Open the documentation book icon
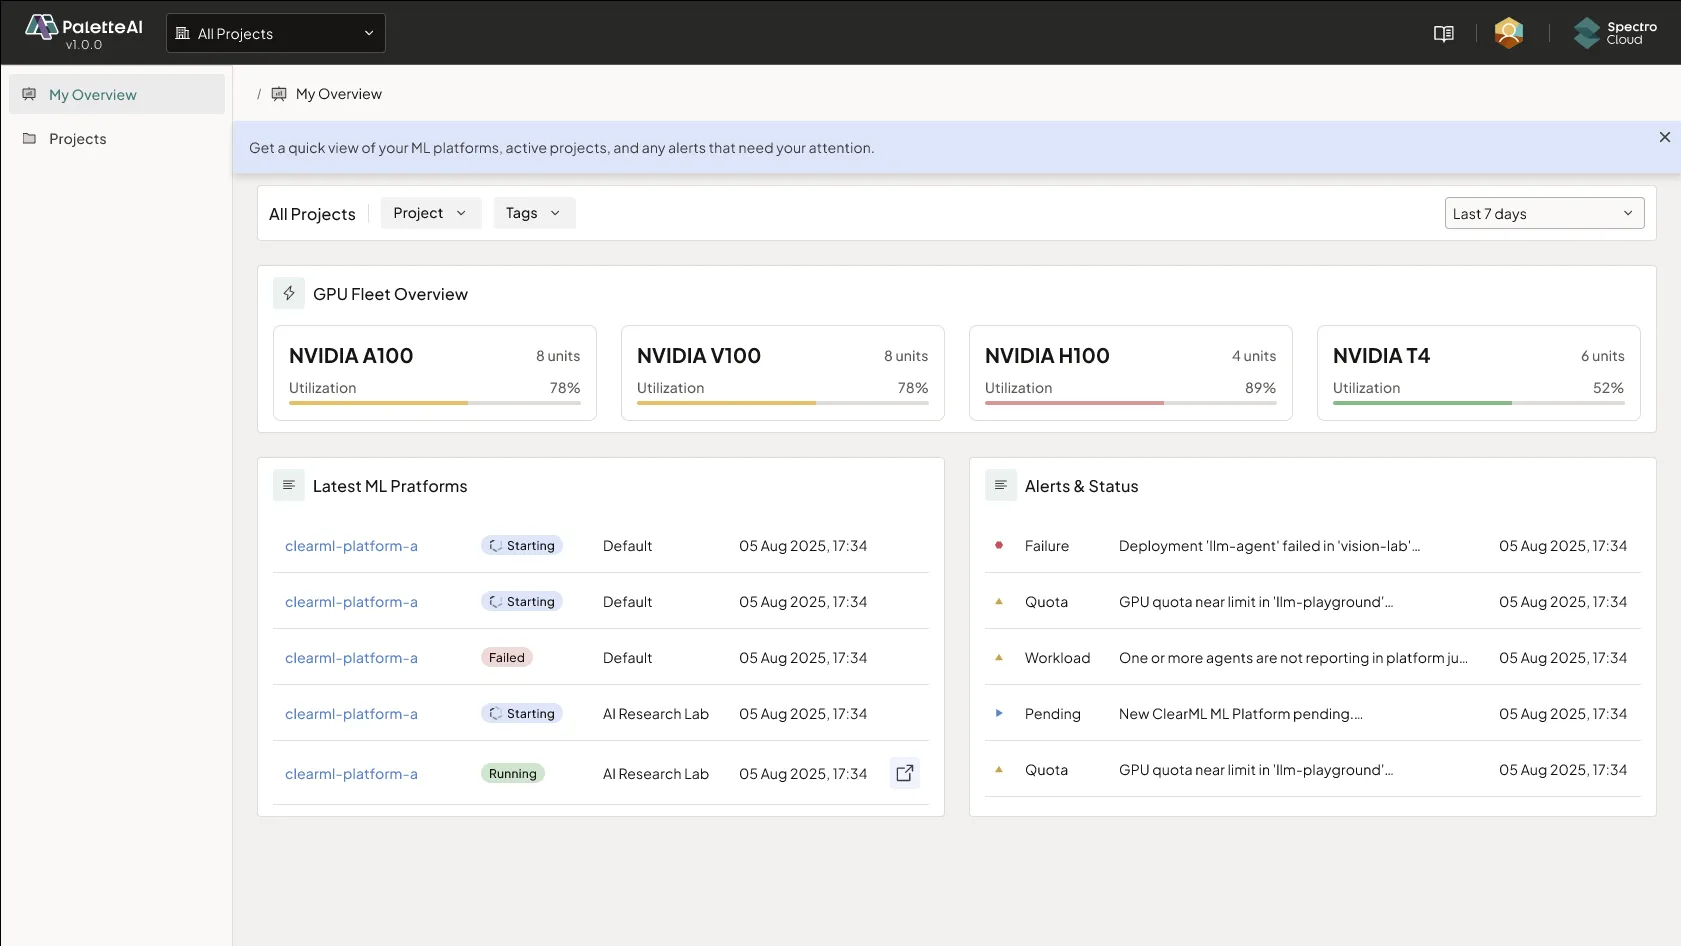This screenshot has height=946, width=1681. tap(1443, 33)
